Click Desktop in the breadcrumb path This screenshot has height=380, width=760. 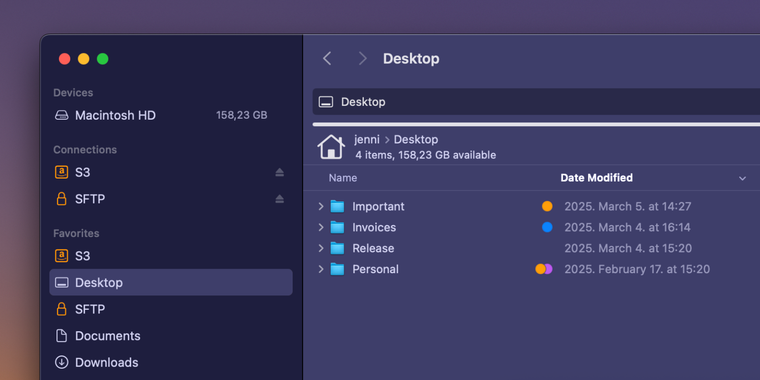pyautogui.click(x=416, y=140)
